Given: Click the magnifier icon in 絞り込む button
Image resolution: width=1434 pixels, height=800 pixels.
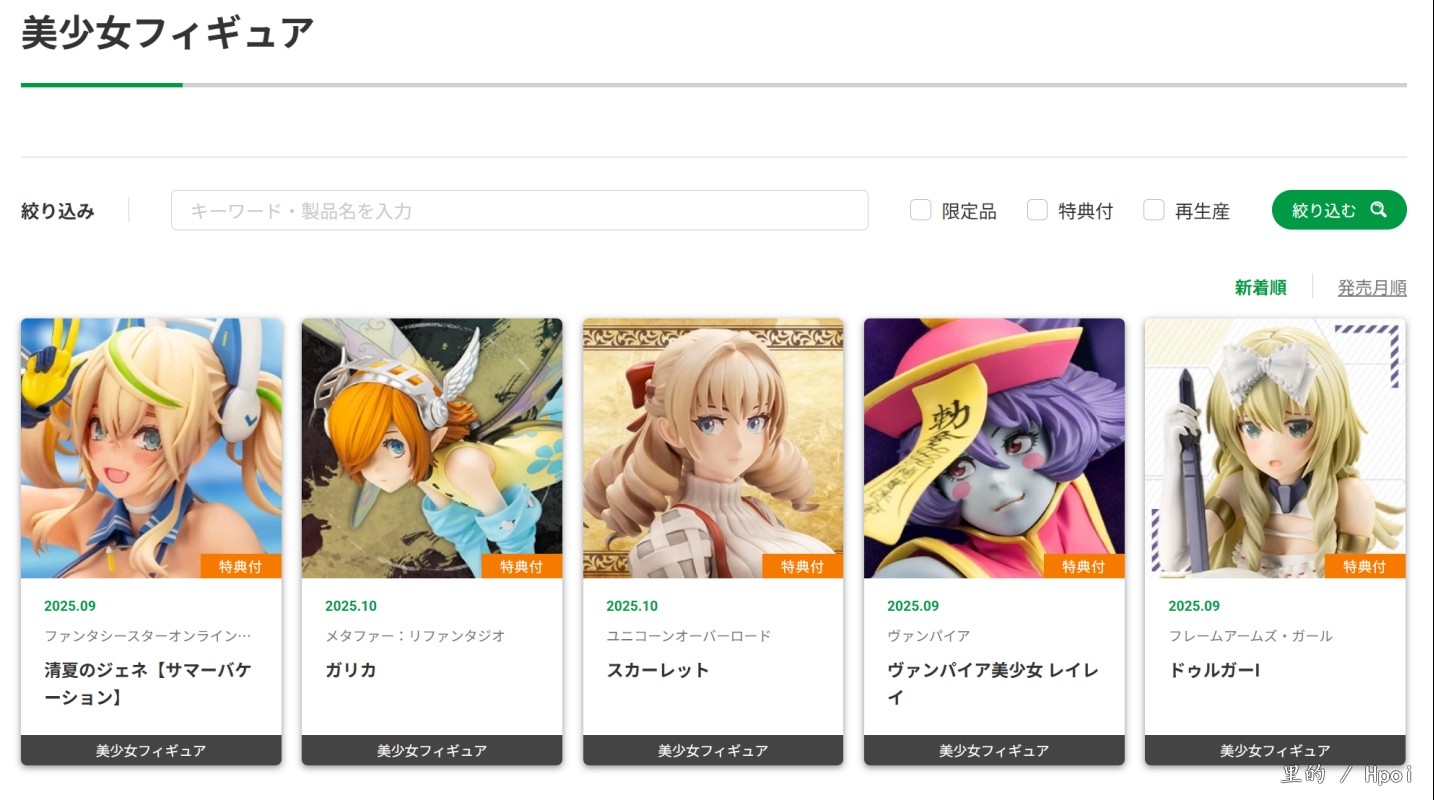Looking at the screenshot, I should (x=1378, y=210).
